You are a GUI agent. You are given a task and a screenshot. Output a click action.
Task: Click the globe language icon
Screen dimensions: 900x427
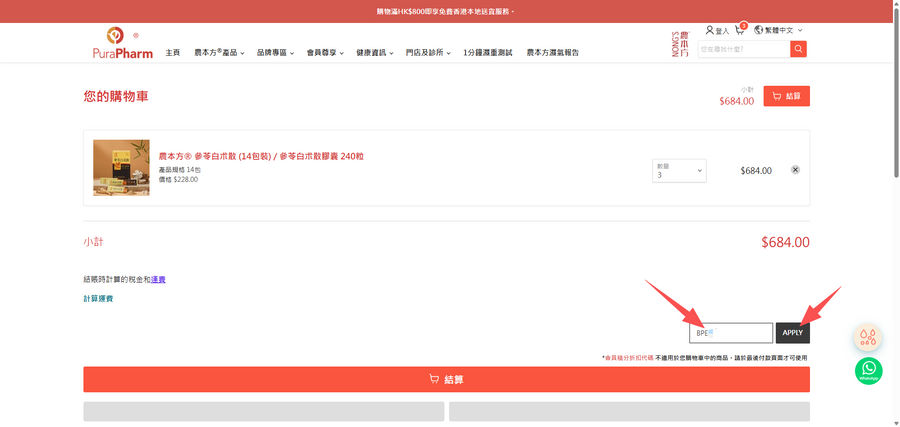(758, 30)
